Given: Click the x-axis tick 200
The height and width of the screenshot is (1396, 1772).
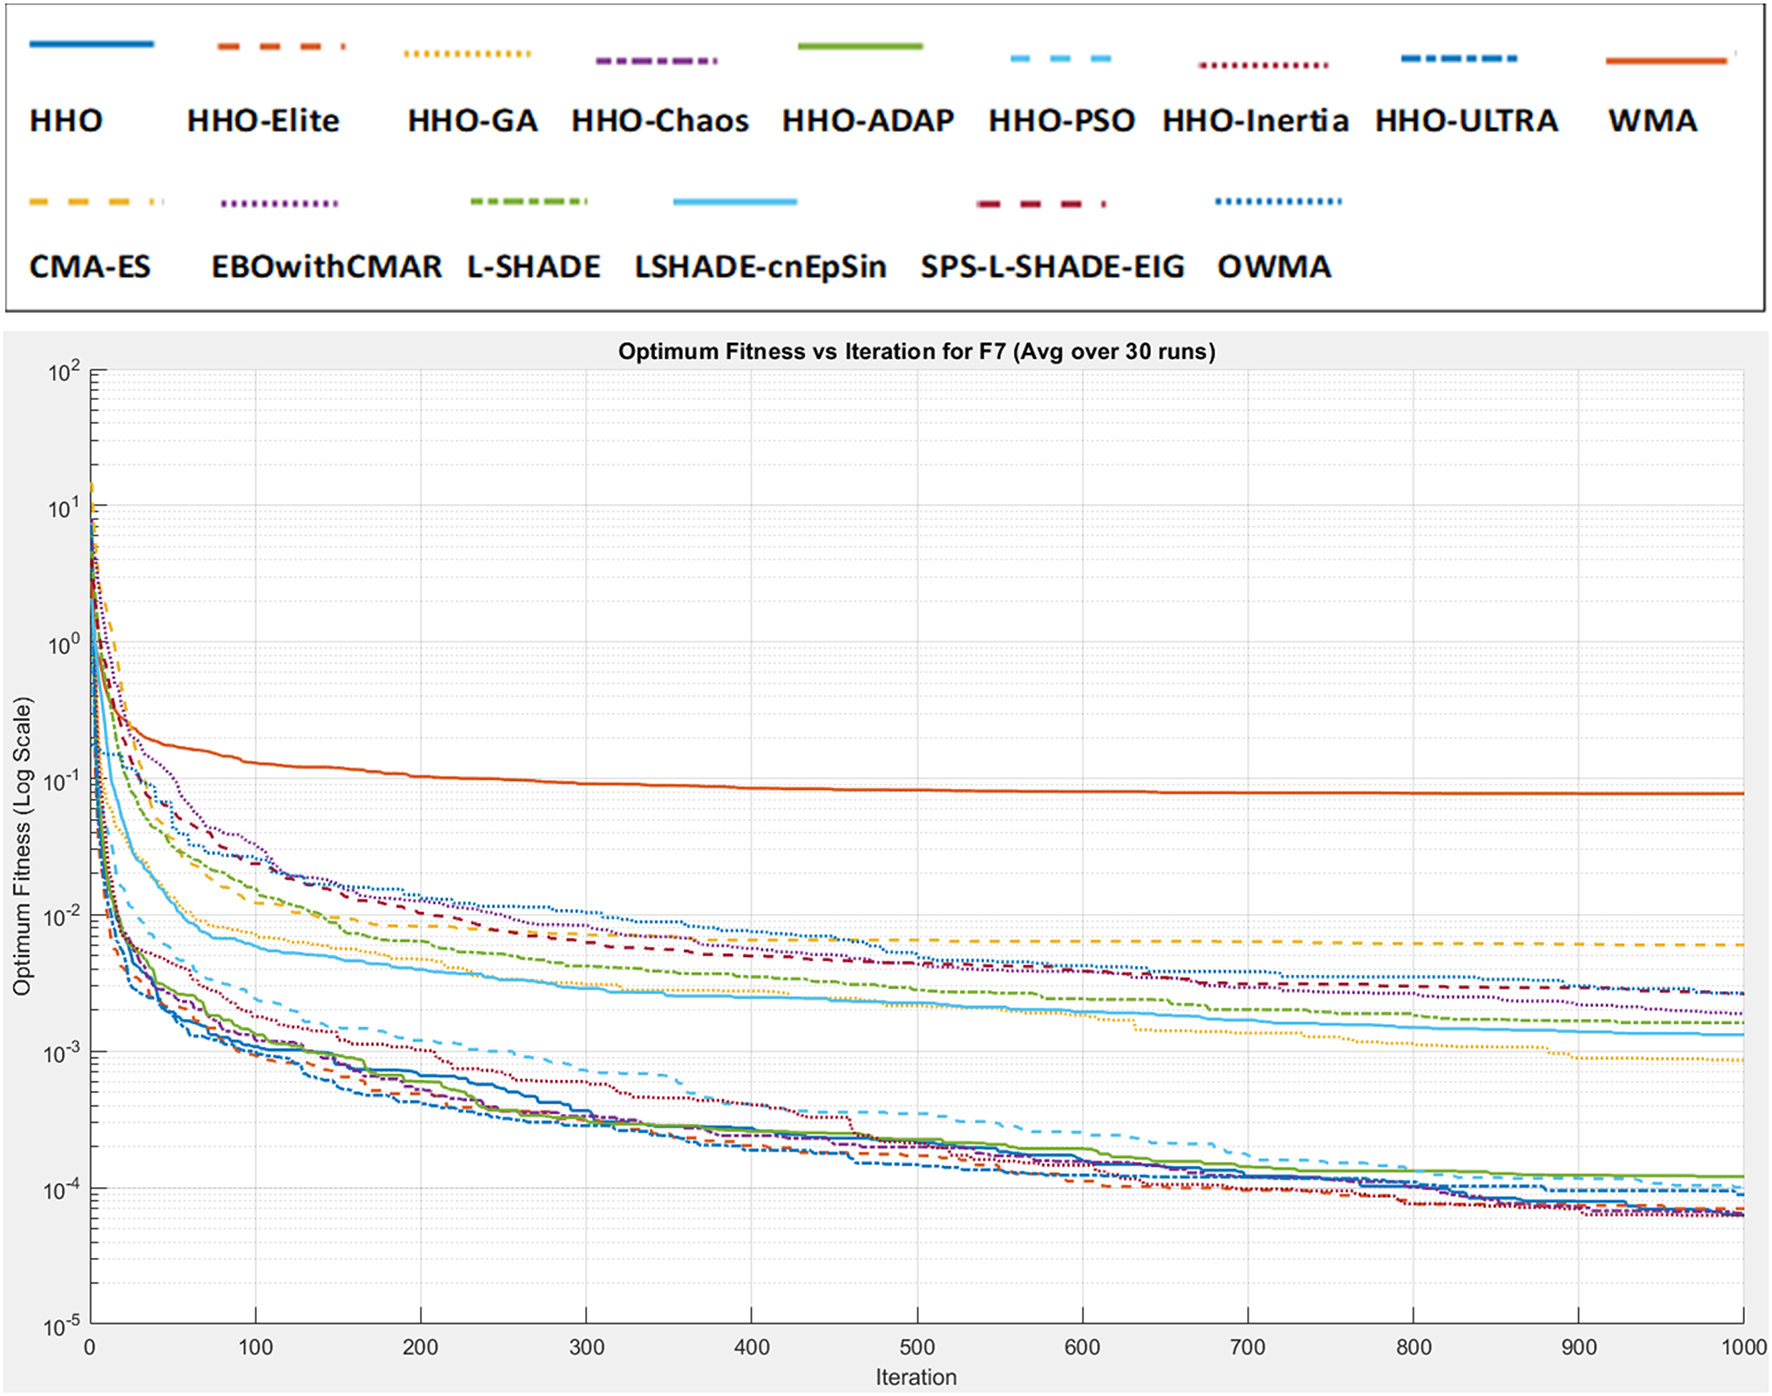Looking at the screenshot, I should [x=420, y=1347].
